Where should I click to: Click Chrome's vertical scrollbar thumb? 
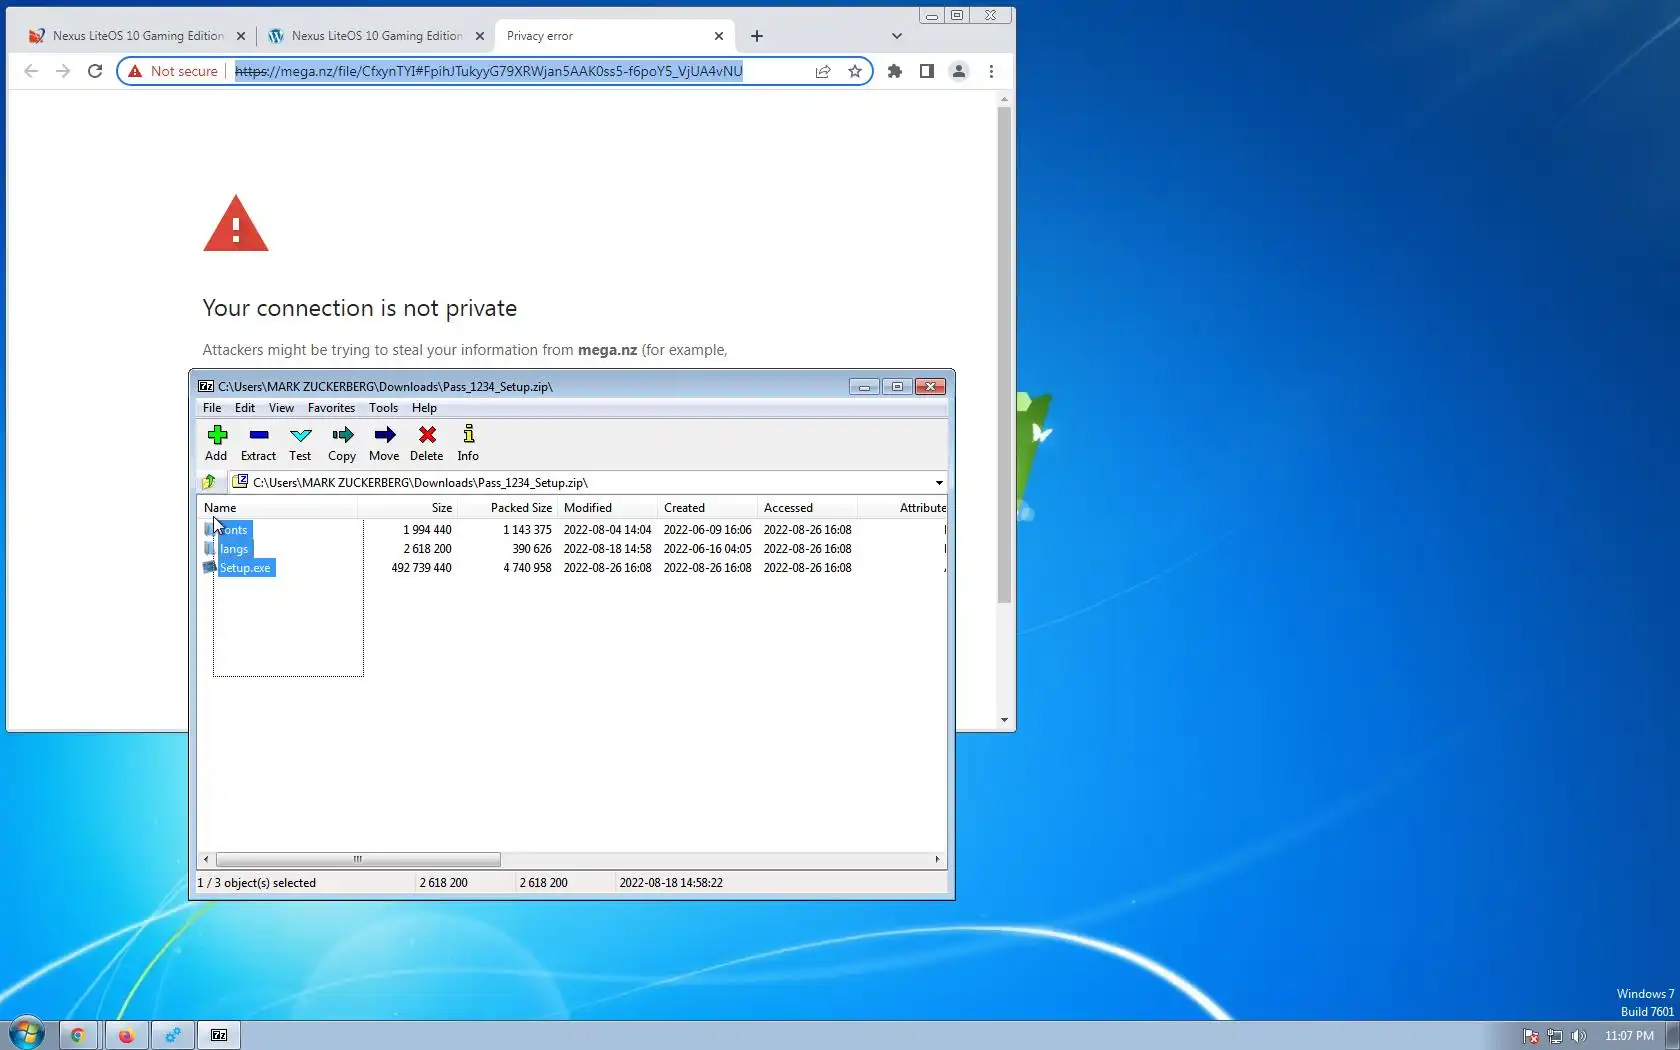[x=1004, y=354]
